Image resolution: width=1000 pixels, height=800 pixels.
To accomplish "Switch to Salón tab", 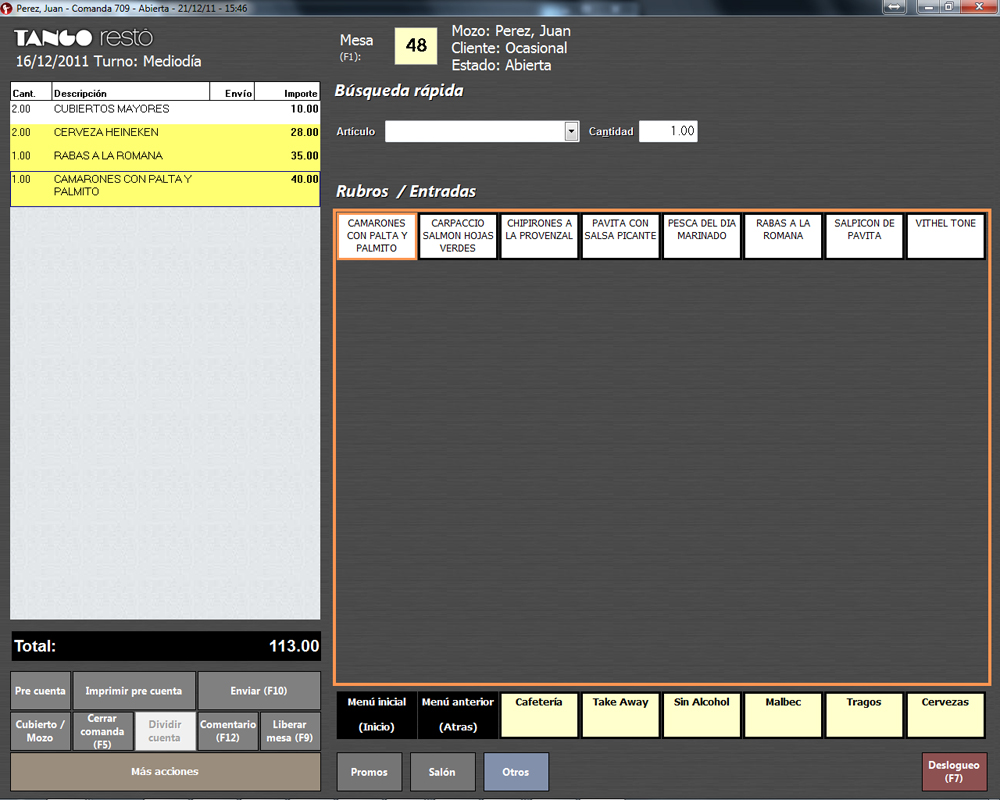I will [443, 772].
